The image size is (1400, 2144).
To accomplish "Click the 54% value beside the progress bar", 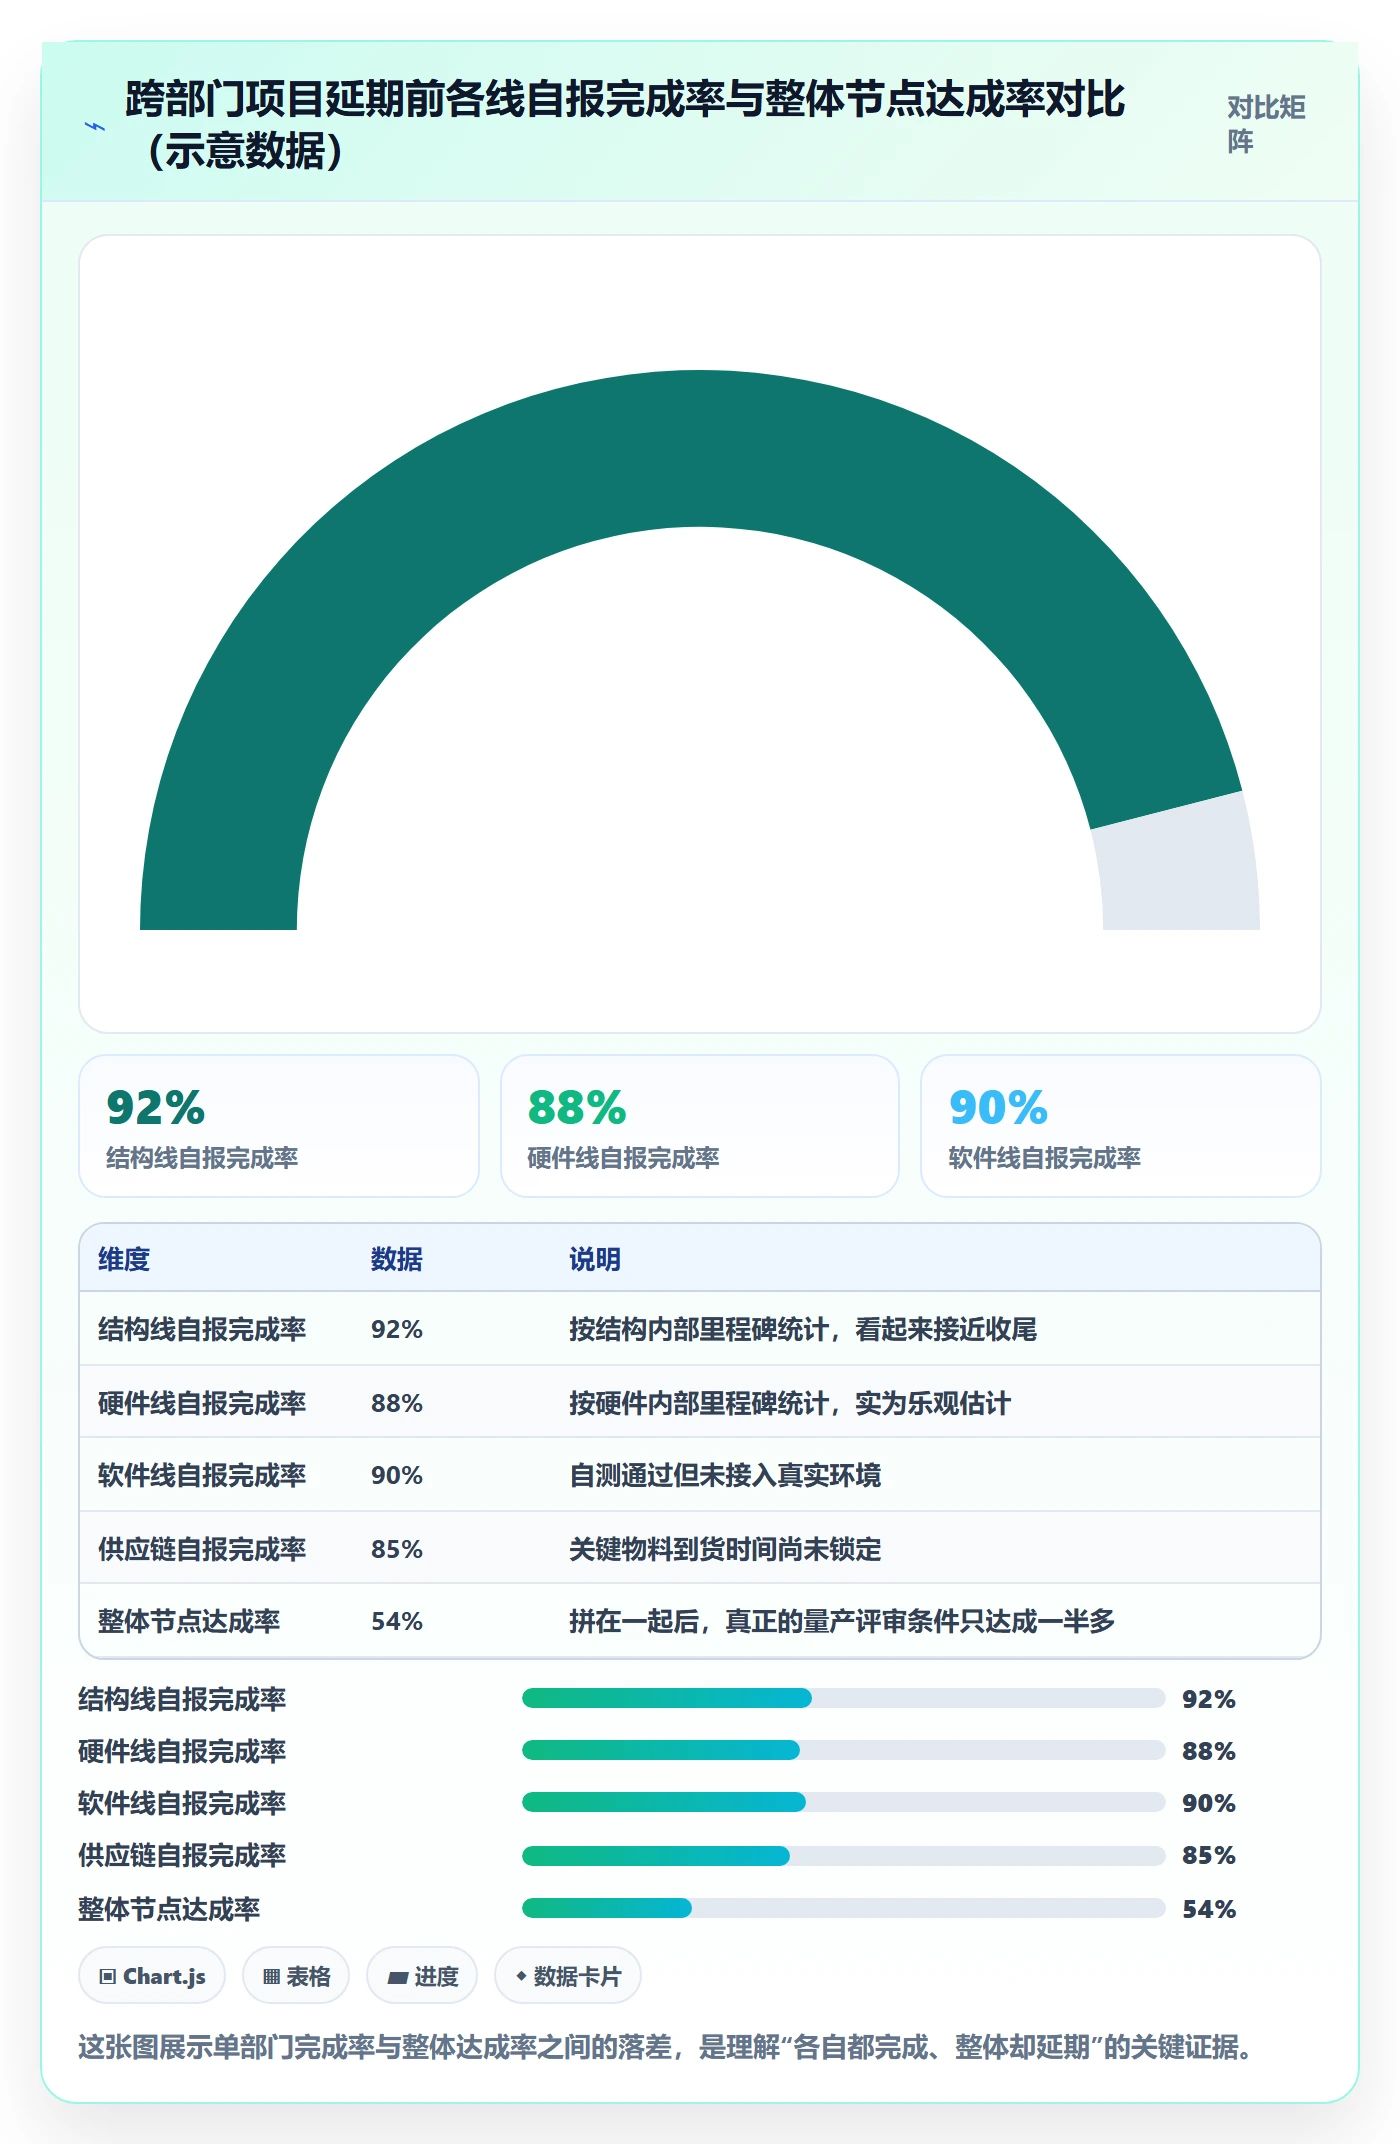I will click(1209, 1909).
